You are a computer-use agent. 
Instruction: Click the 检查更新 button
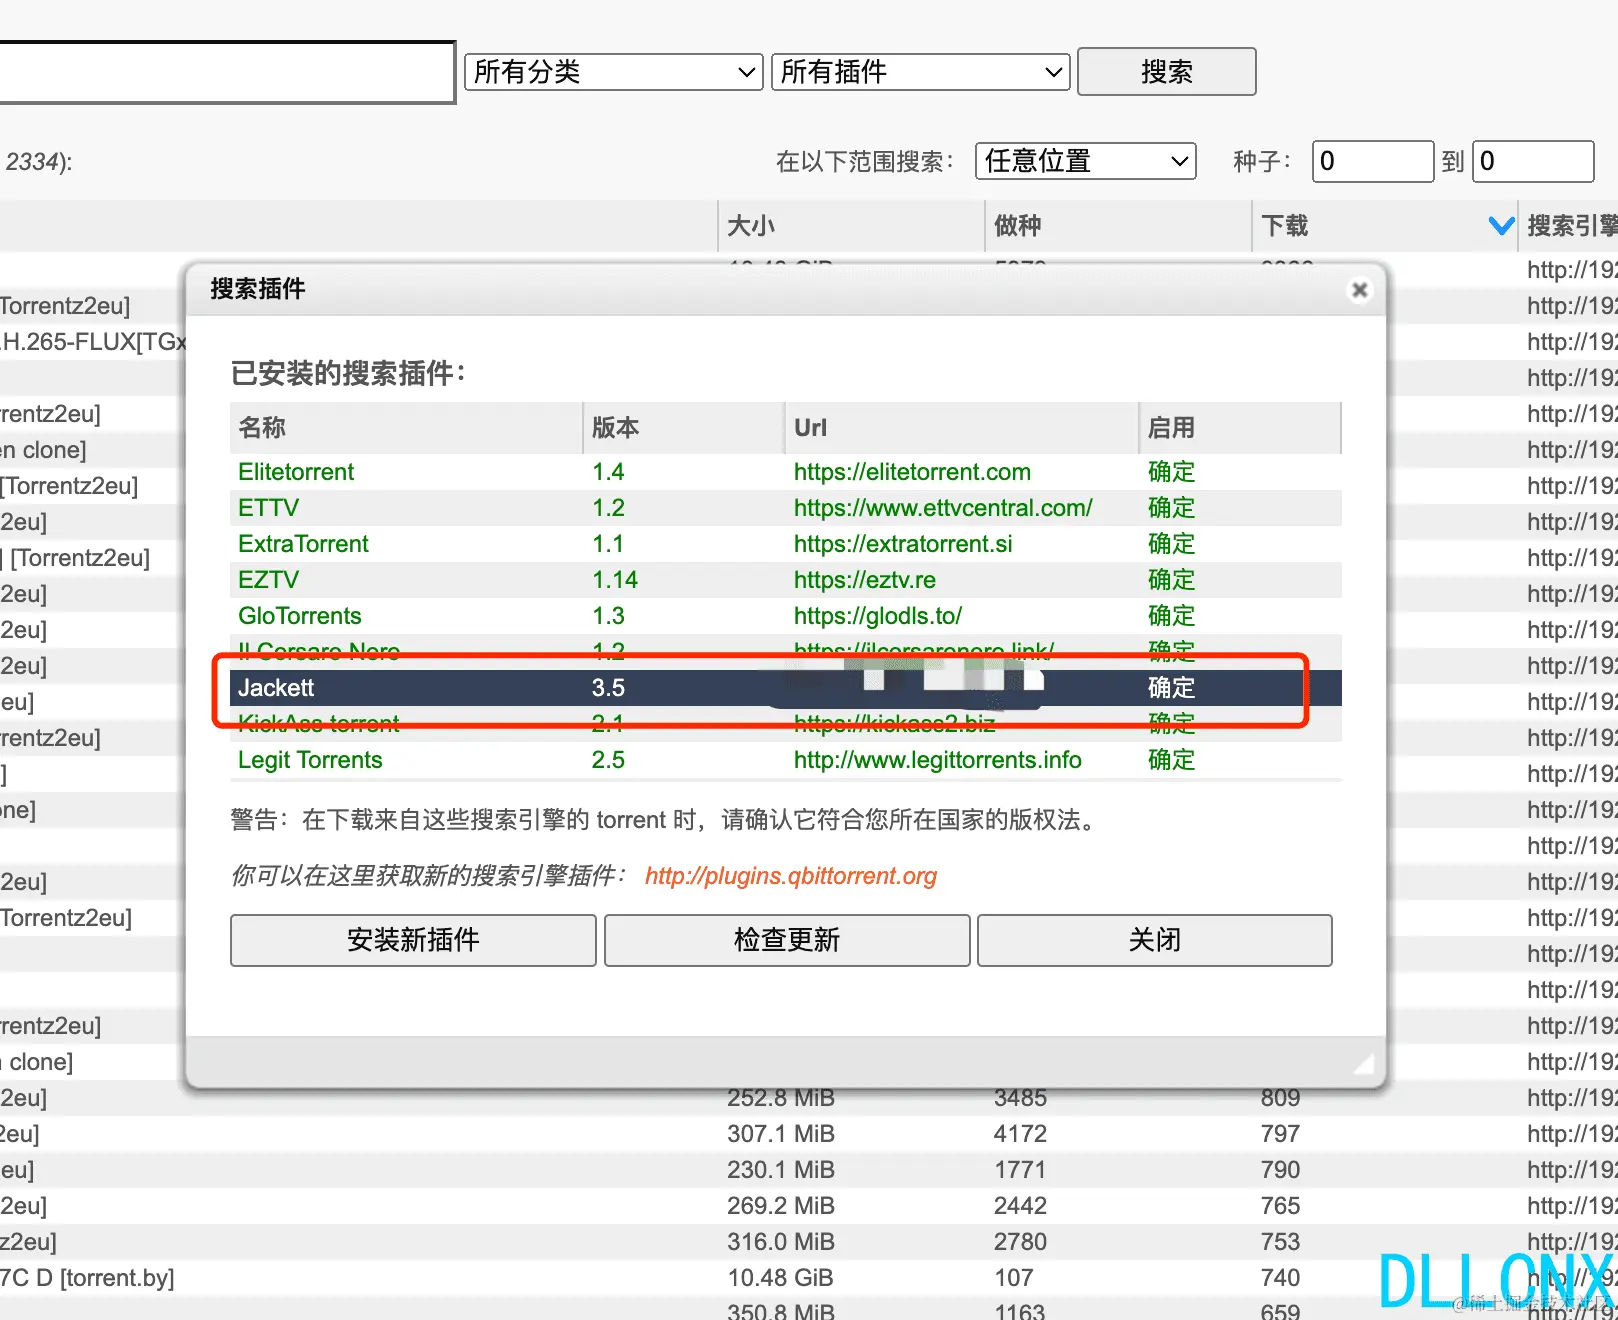[x=787, y=940]
